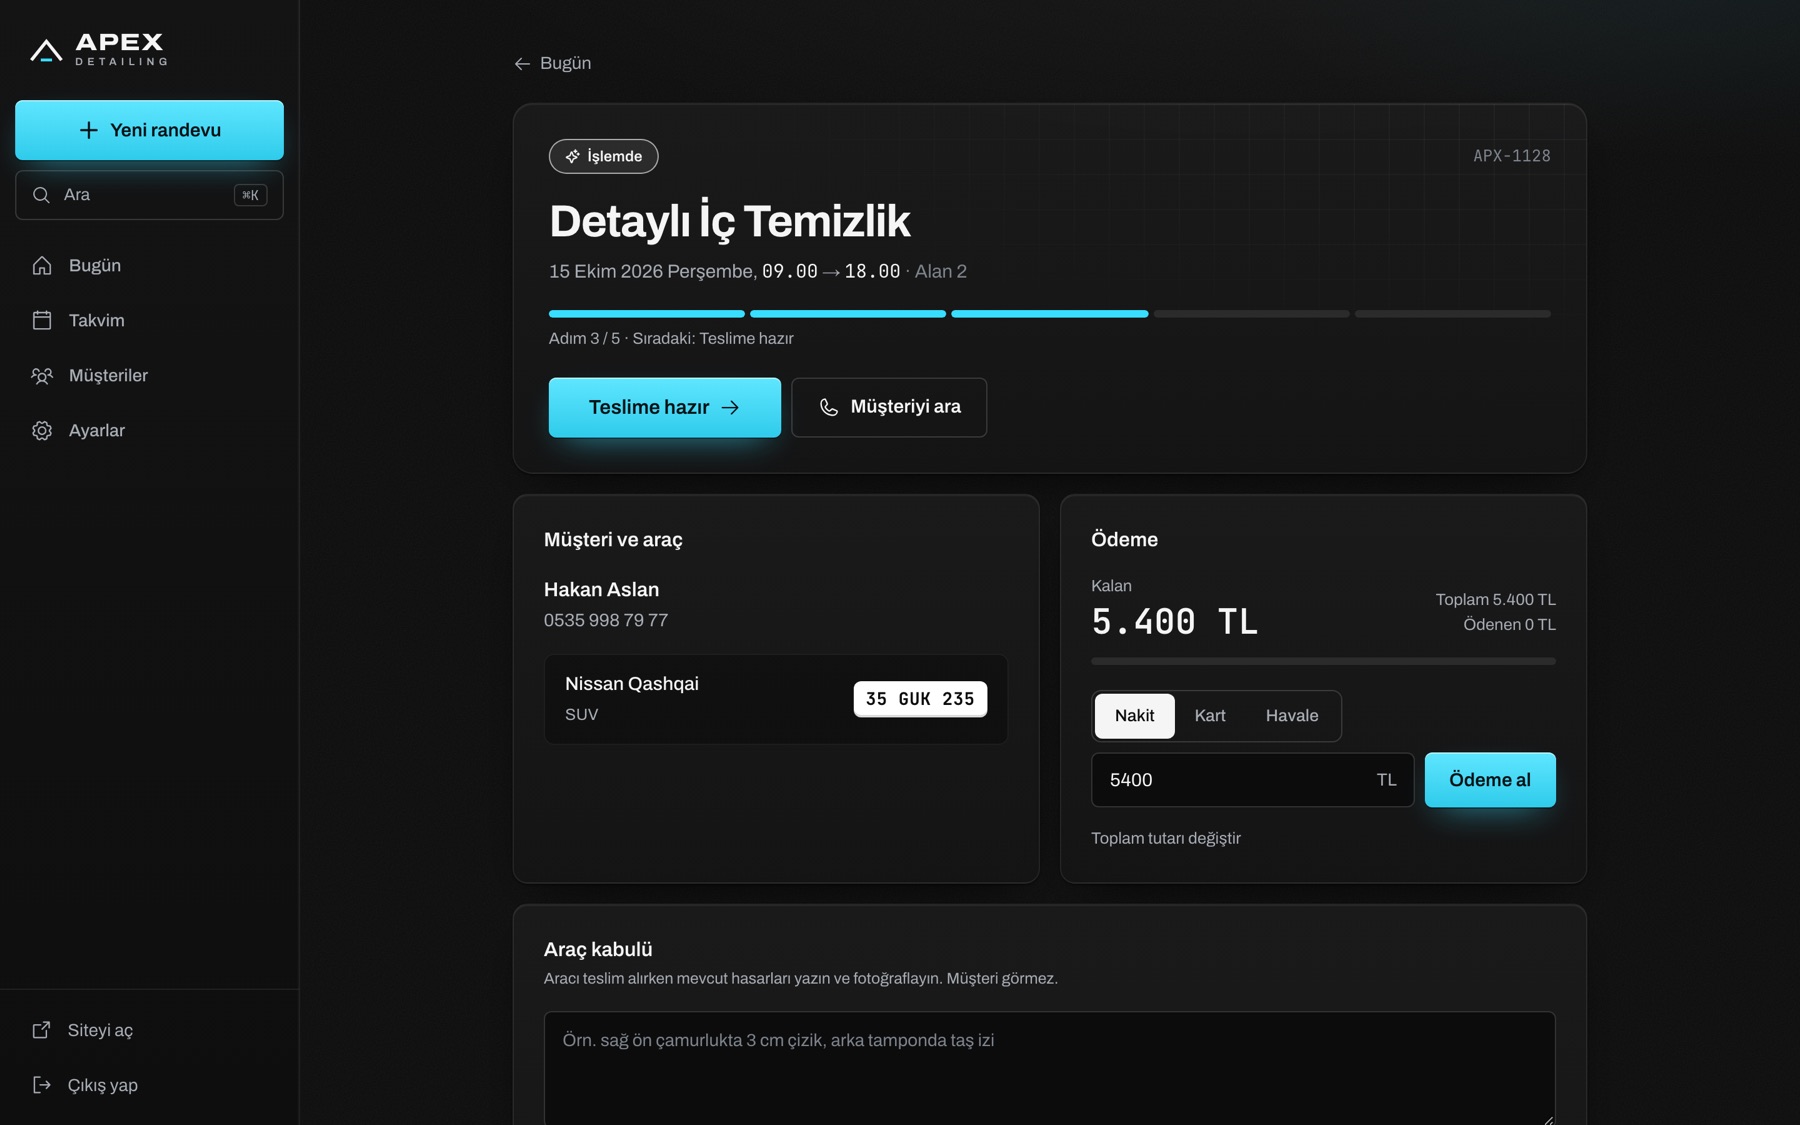Select Kart payment method
This screenshot has height=1125, width=1800.
point(1210,715)
